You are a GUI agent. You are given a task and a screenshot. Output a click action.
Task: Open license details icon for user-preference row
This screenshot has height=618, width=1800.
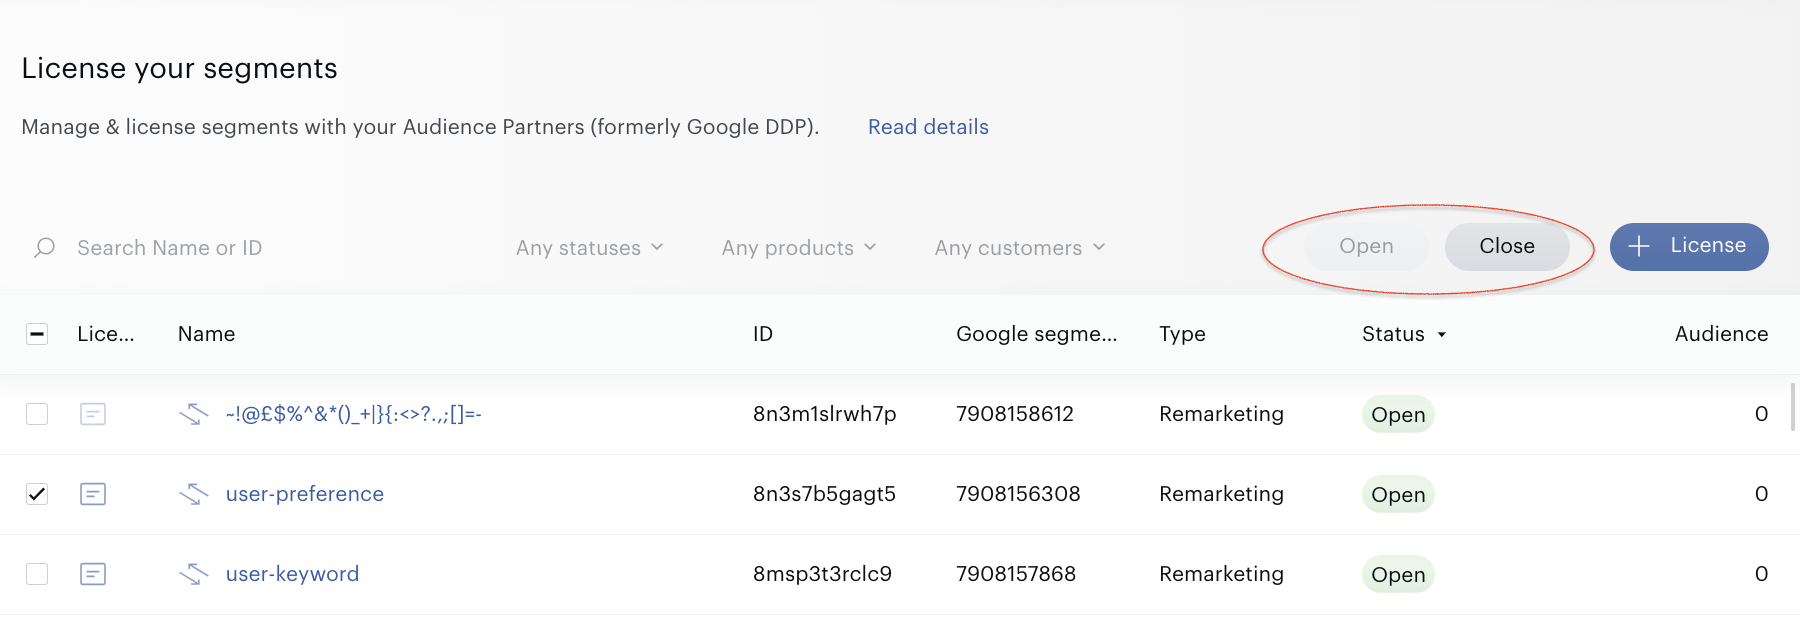pyautogui.click(x=93, y=494)
